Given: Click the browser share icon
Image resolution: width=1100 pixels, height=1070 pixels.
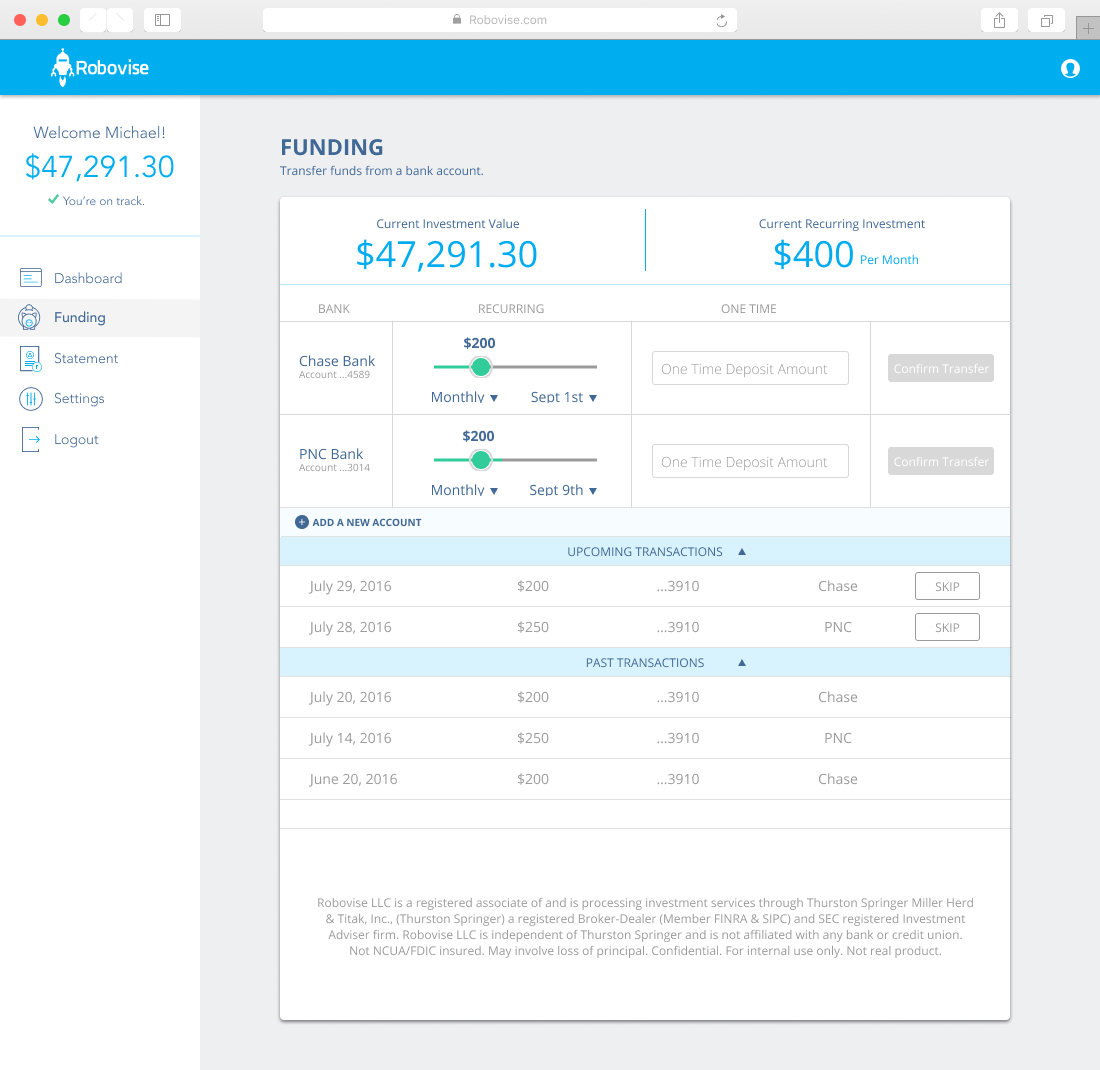Looking at the screenshot, I should (999, 20).
